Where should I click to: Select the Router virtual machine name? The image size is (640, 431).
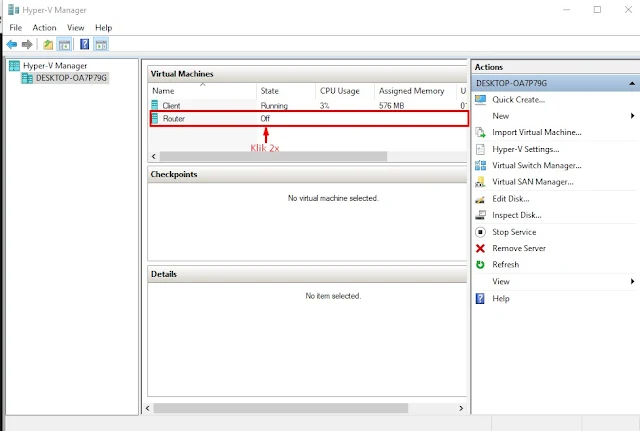pos(173,118)
